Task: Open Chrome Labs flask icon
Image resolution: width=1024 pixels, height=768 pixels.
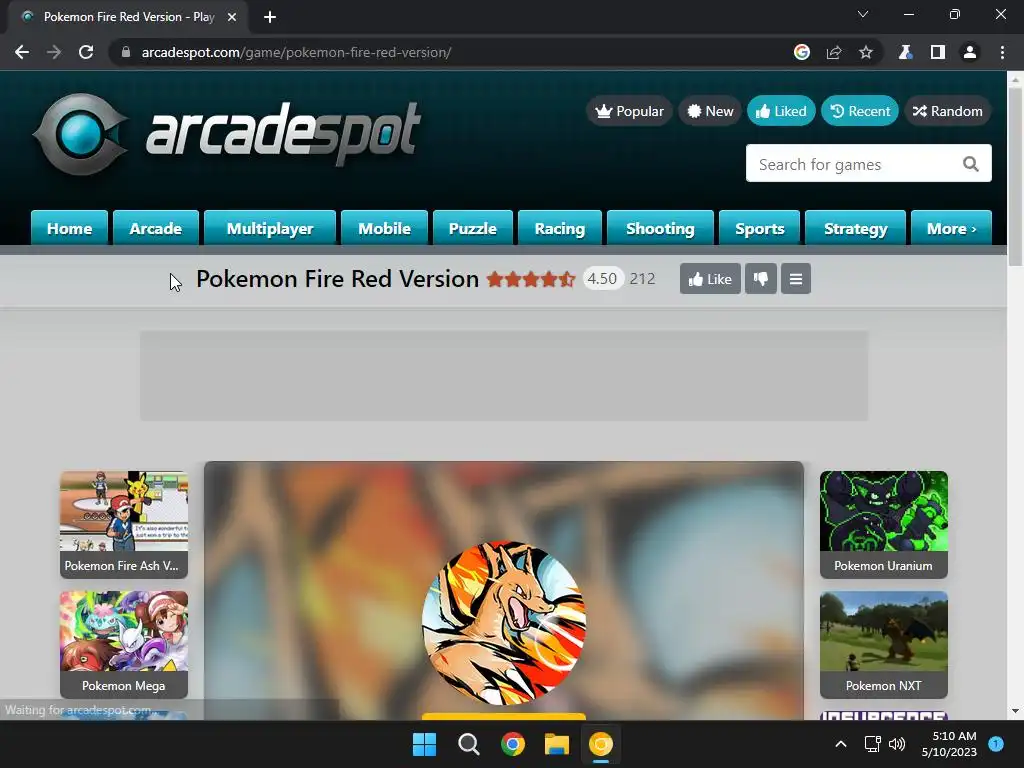Action: (x=905, y=52)
